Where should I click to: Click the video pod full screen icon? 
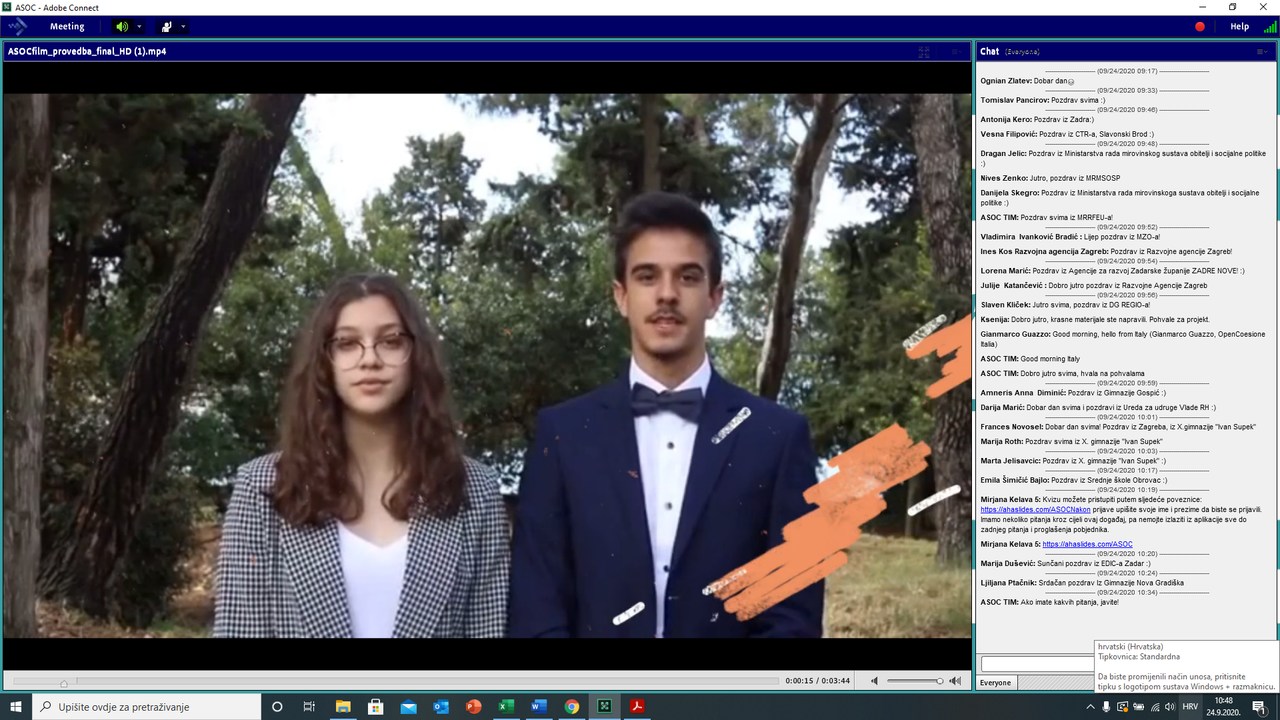[x=924, y=52]
